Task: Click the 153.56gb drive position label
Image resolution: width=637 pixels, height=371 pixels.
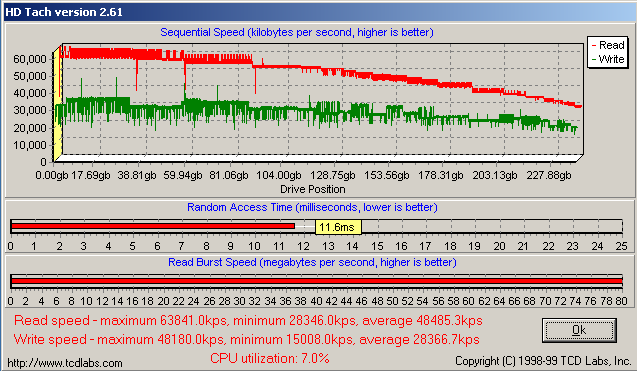Action: point(387,175)
